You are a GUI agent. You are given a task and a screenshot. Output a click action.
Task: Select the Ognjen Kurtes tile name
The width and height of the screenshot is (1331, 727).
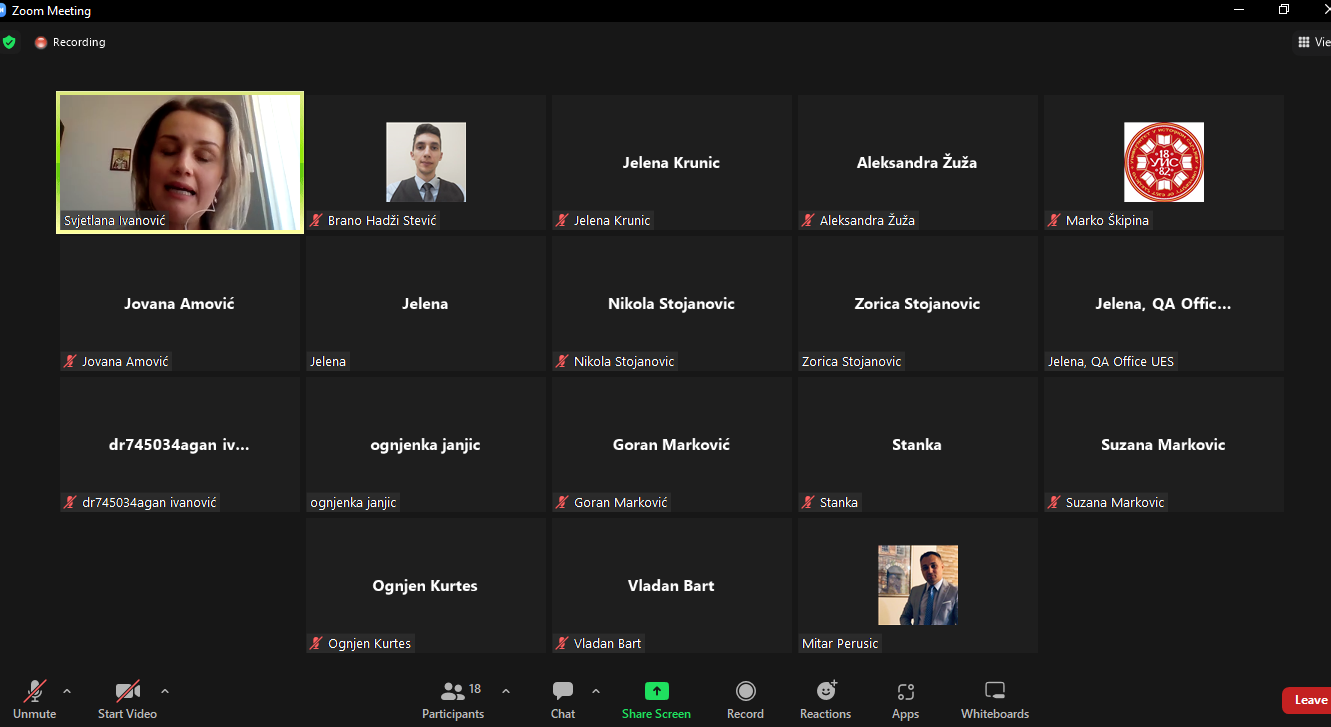pos(425,586)
